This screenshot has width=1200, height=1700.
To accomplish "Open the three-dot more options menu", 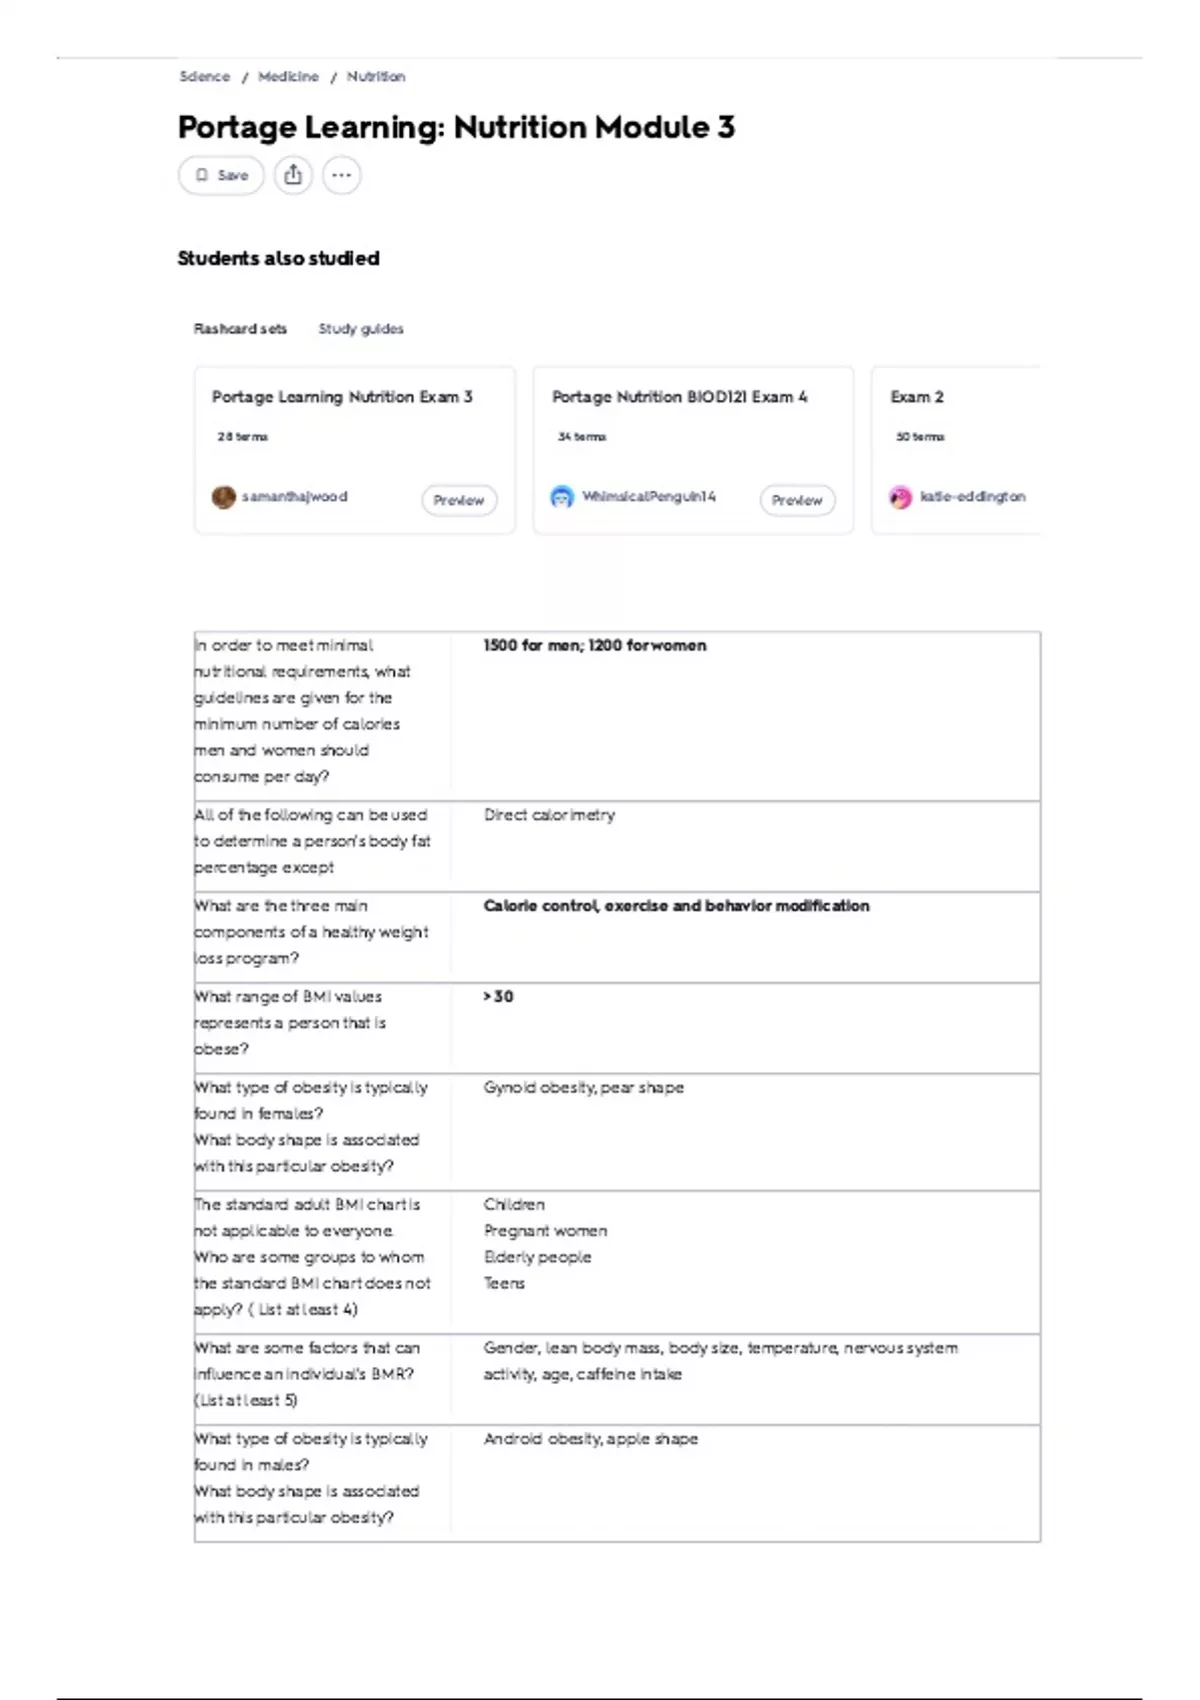I will (x=341, y=175).
